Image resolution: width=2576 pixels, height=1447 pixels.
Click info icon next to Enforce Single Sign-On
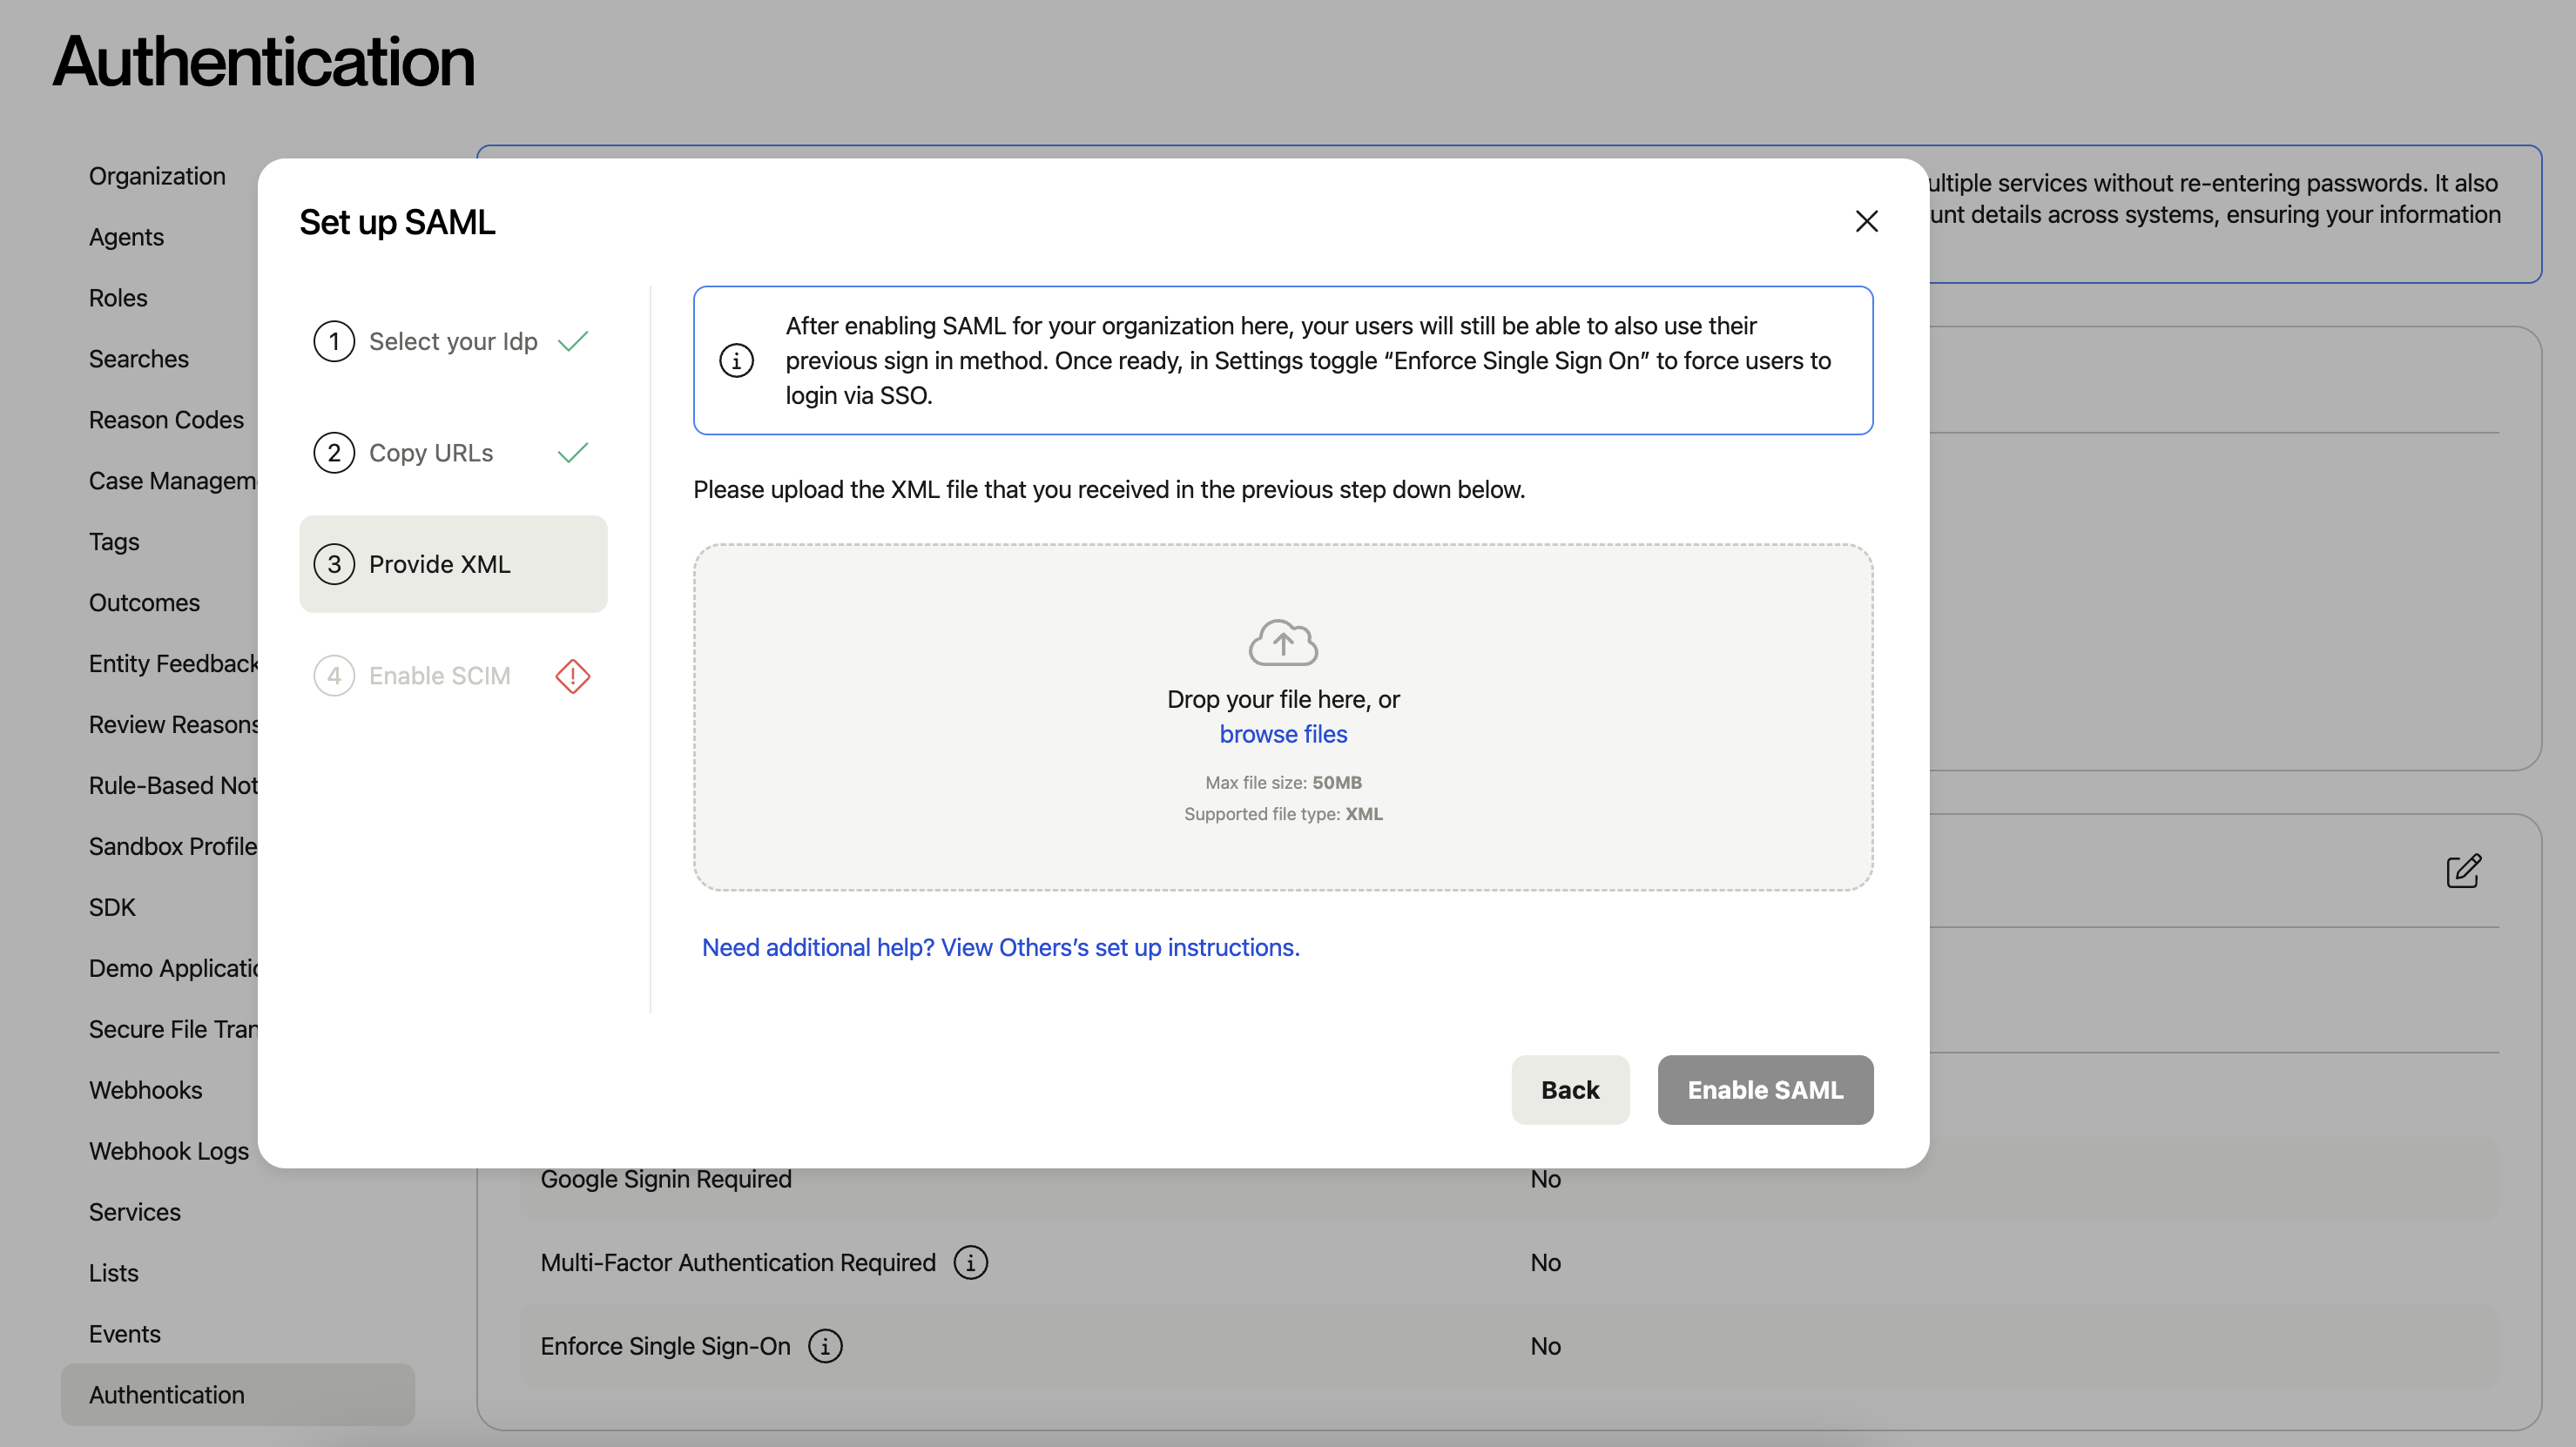825,1346
